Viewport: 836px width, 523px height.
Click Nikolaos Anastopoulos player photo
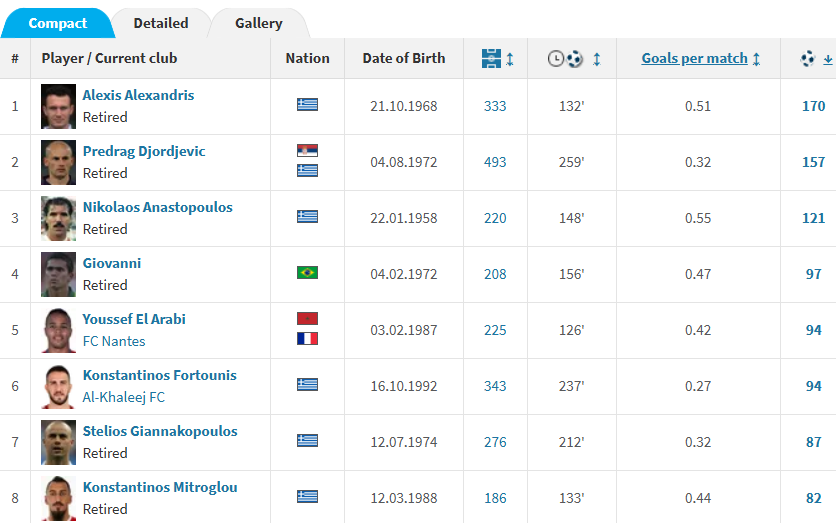coord(59,218)
